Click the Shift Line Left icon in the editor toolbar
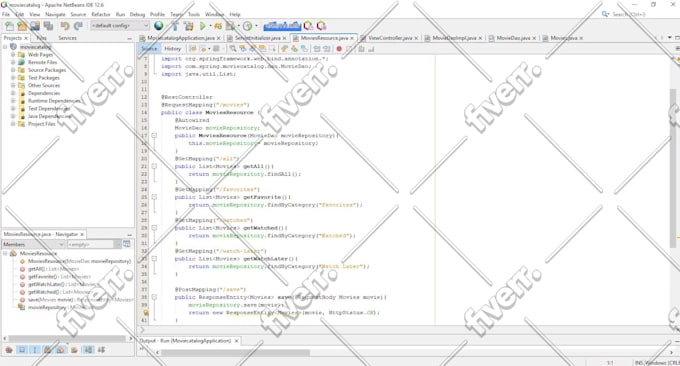This screenshot has height=366, width=680. [x=317, y=49]
